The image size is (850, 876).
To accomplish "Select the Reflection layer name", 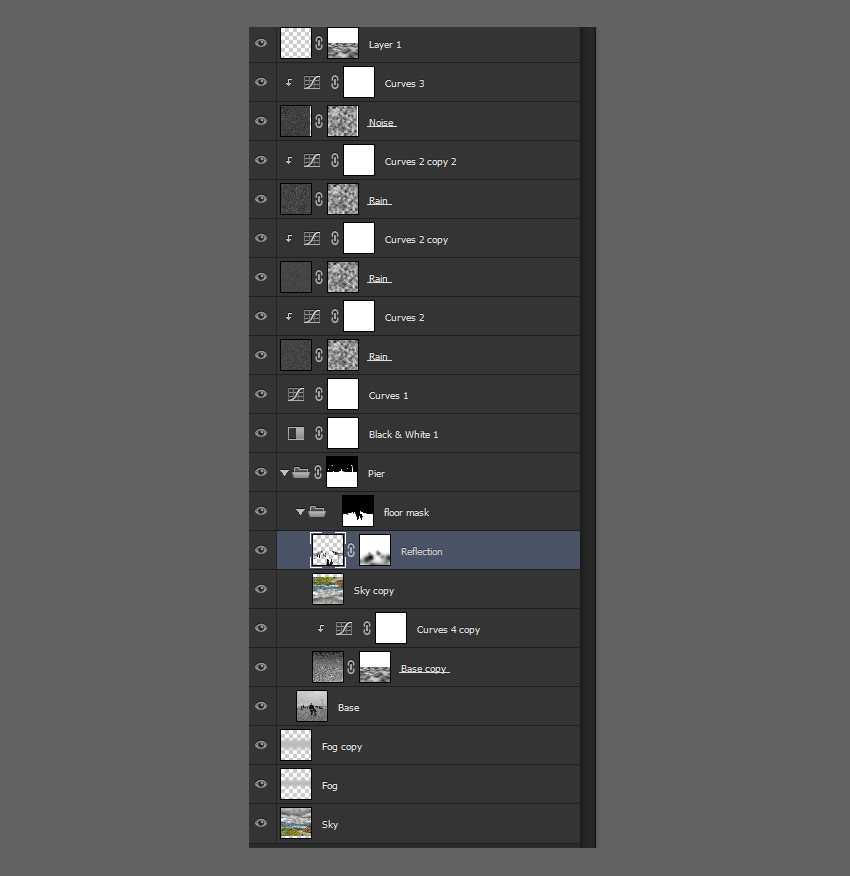I will pos(422,551).
